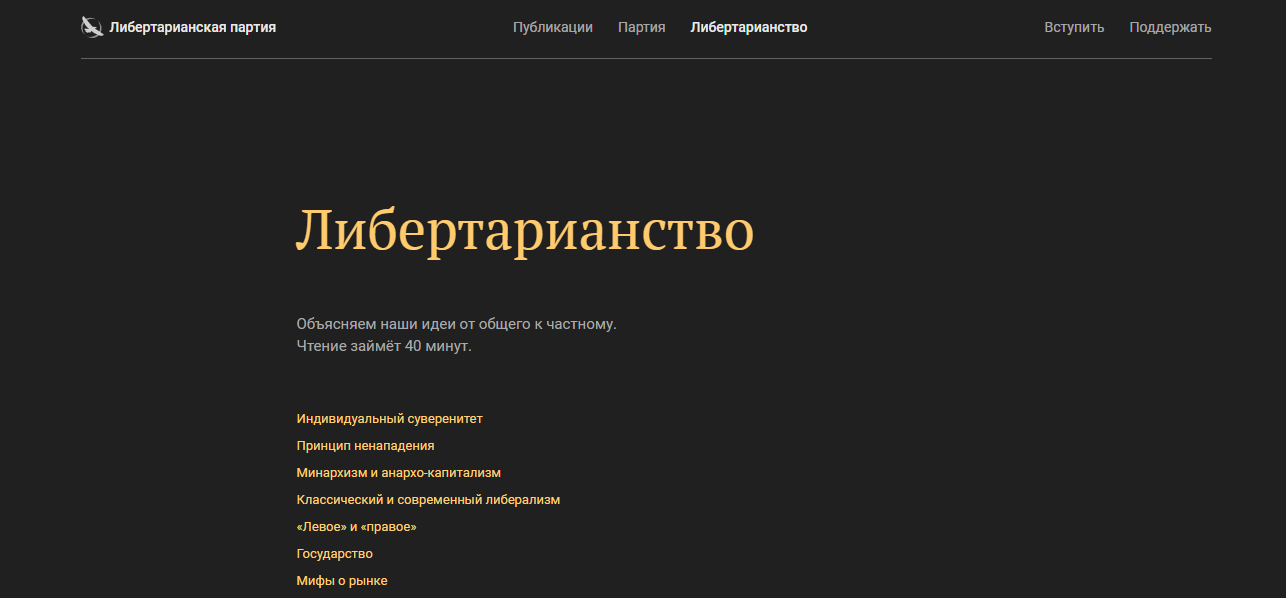Navigate to «Классический и современный либерализм»
The width and height of the screenshot is (1286, 598).
(428, 500)
